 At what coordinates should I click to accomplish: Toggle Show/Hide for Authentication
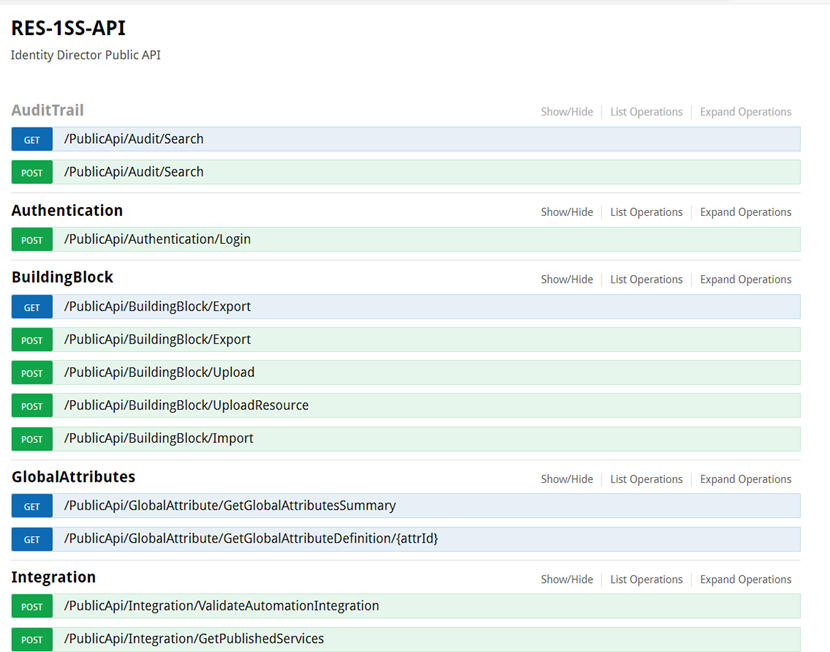point(566,212)
